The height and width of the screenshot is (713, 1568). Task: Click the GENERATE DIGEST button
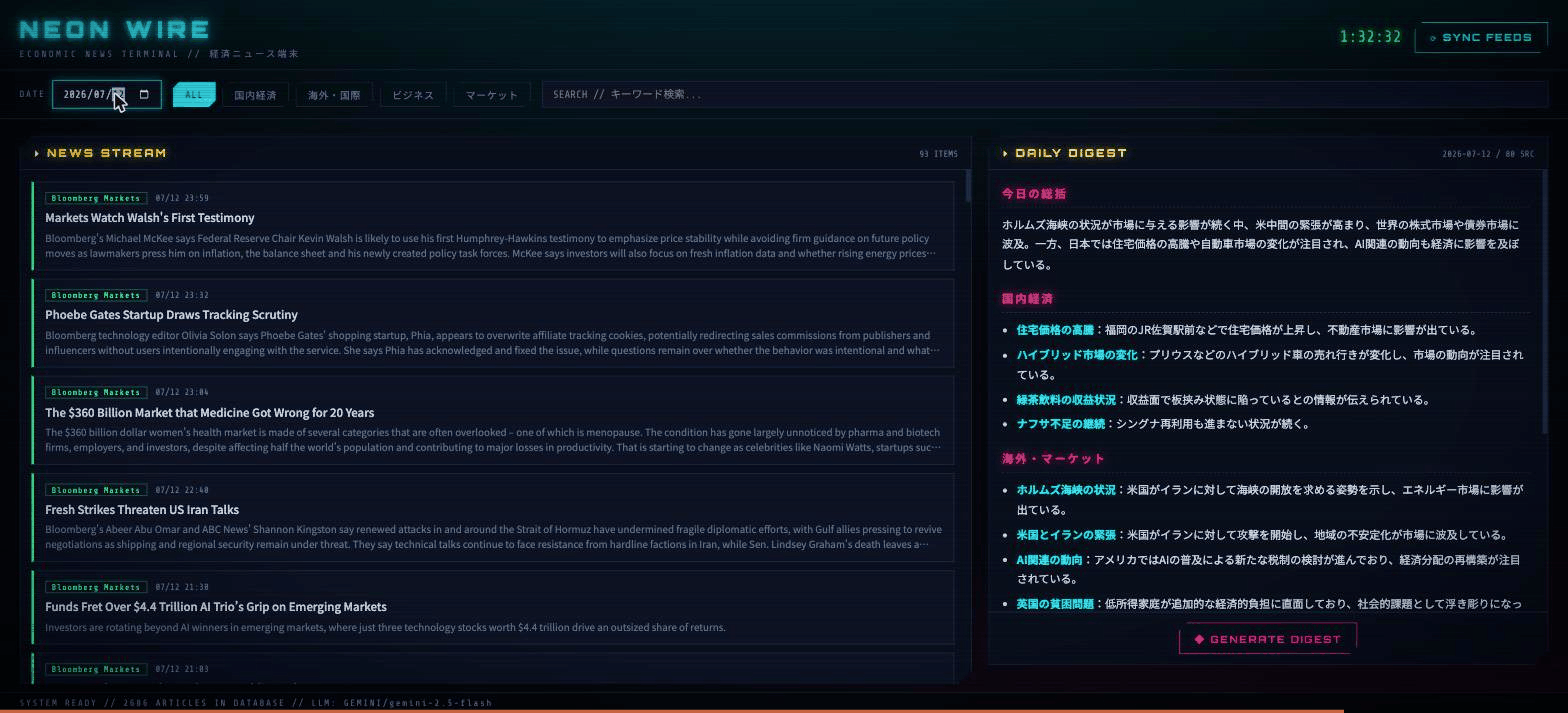pos(1268,639)
